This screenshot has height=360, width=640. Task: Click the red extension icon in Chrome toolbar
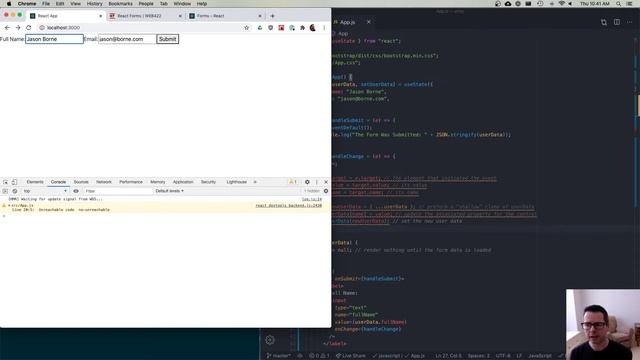click(281, 28)
